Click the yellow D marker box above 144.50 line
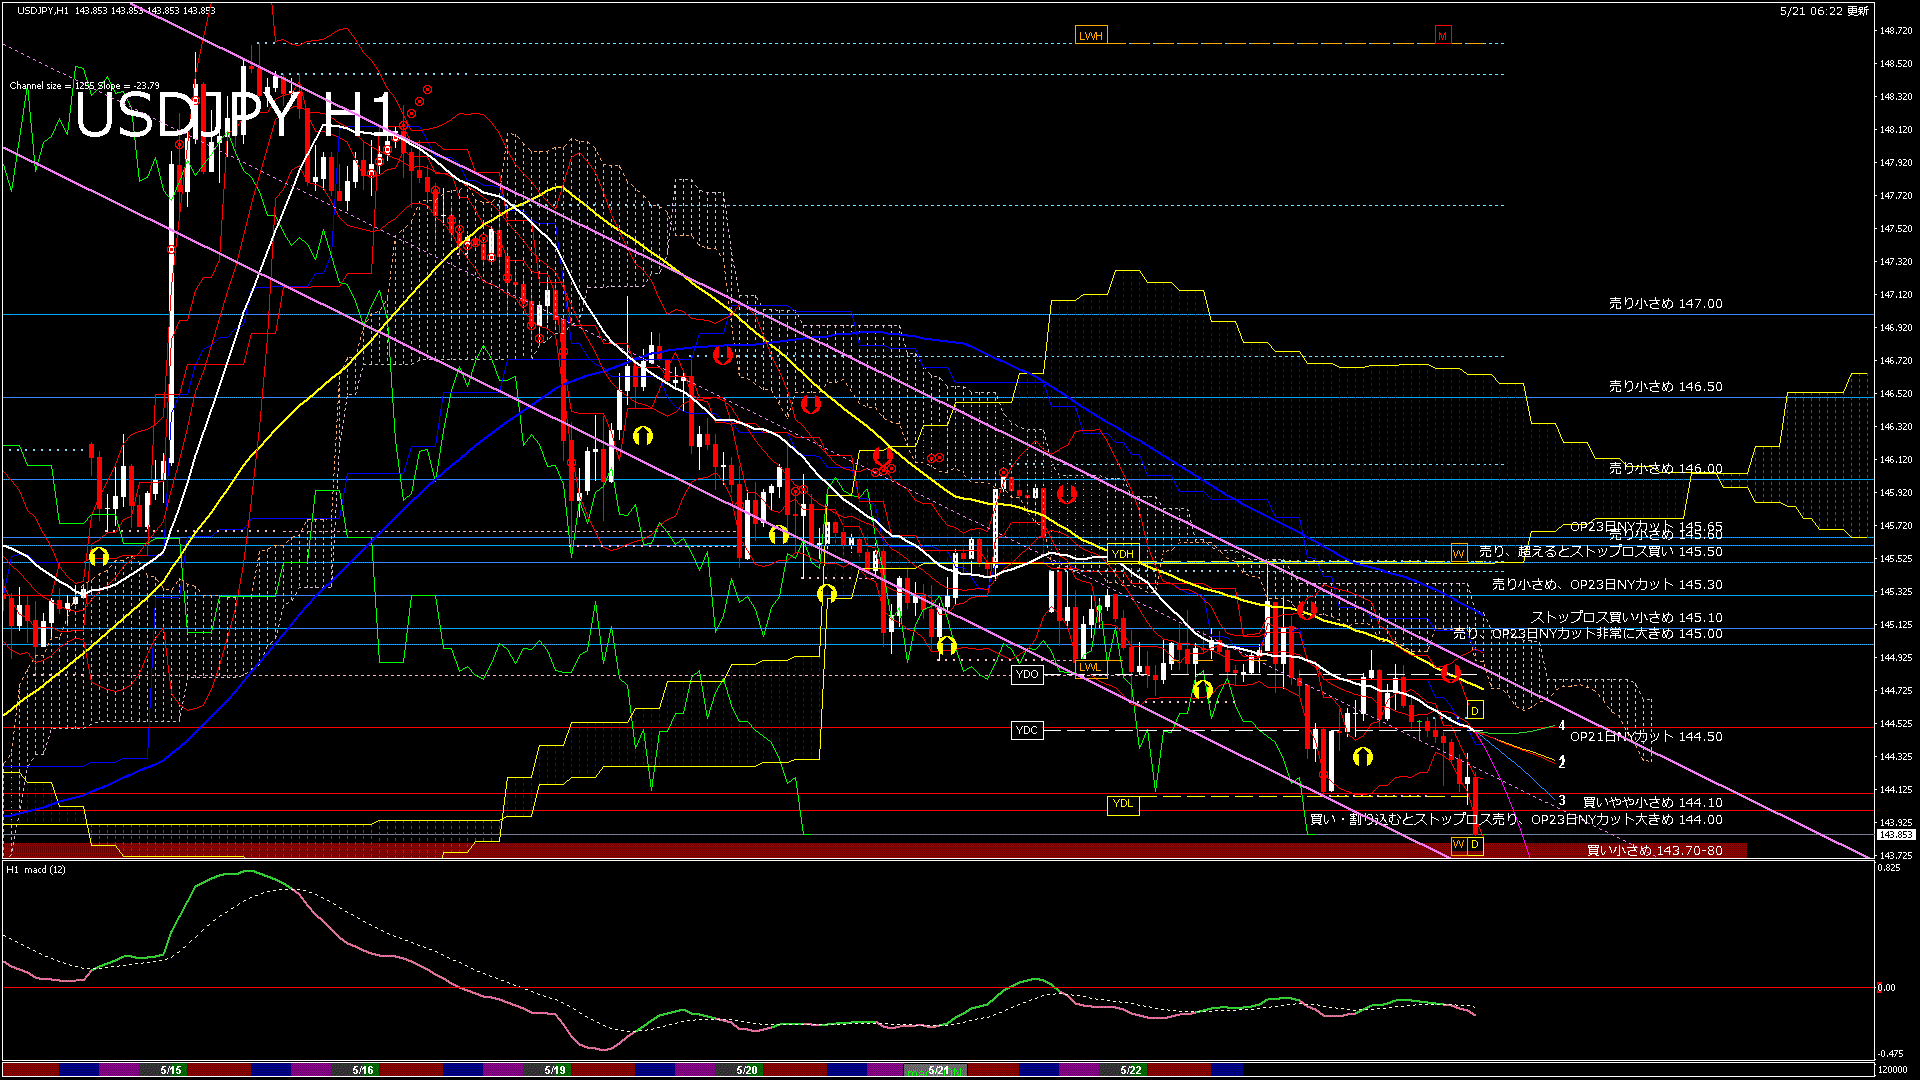The width and height of the screenshot is (1920, 1080). (x=1475, y=711)
